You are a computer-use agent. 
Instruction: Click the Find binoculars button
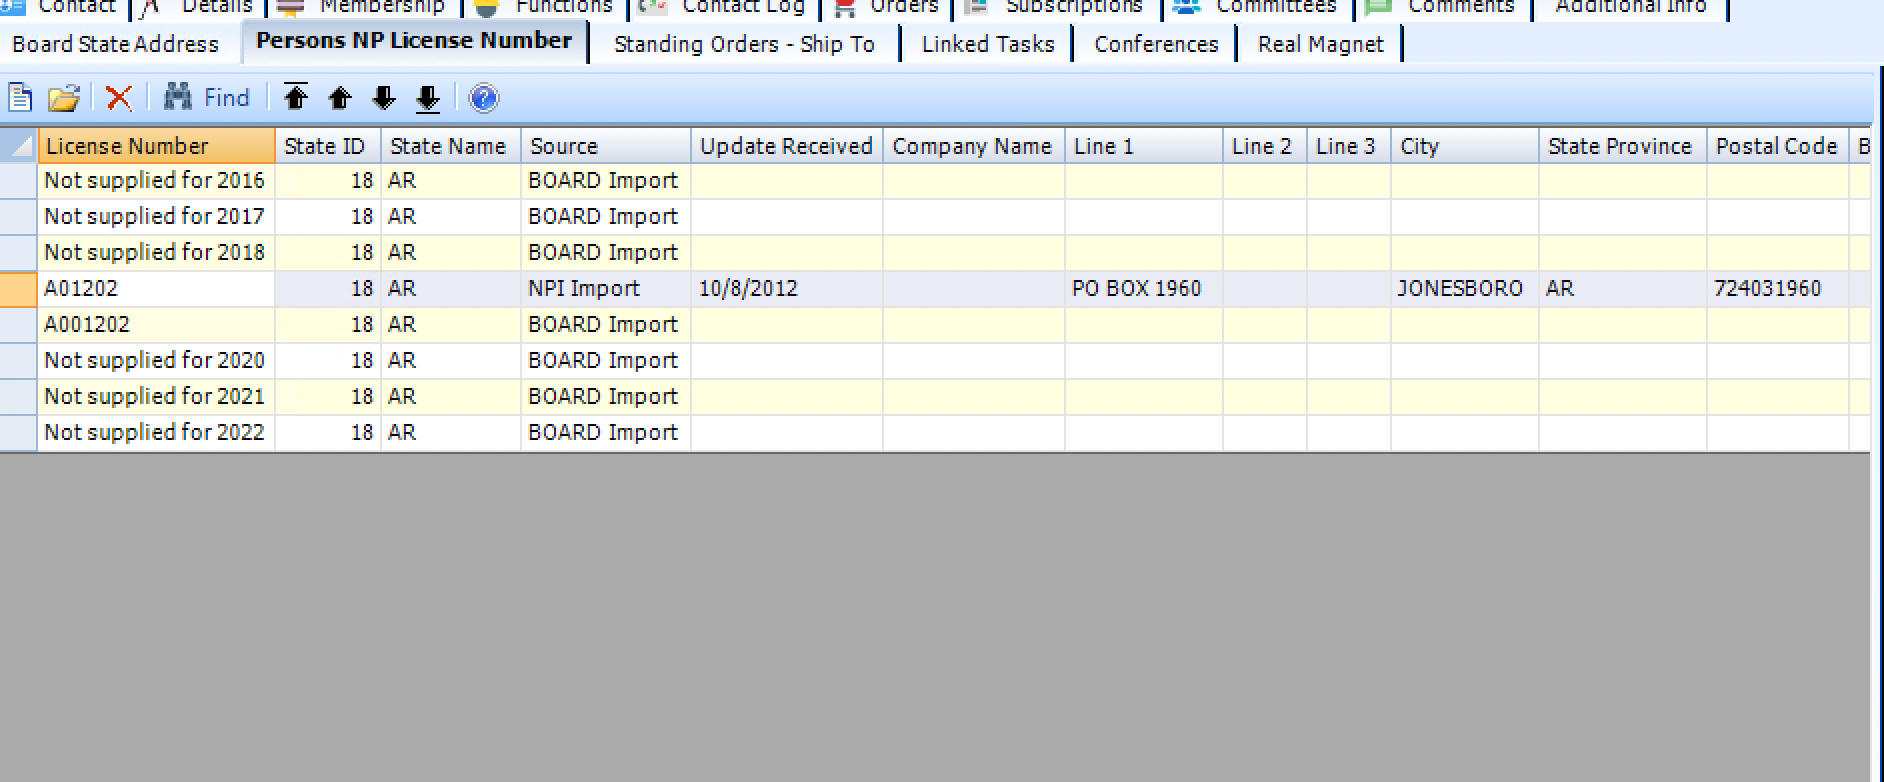pos(207,98)
